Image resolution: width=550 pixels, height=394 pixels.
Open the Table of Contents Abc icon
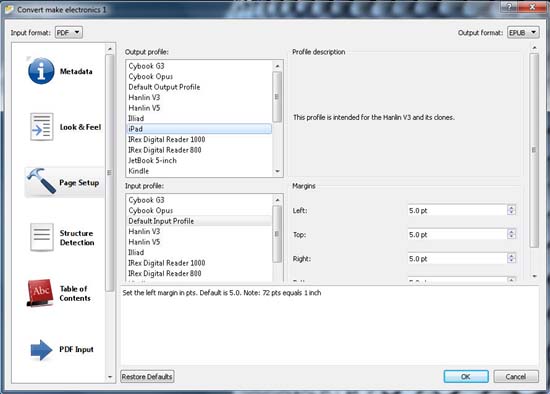(x=40, y=293)
